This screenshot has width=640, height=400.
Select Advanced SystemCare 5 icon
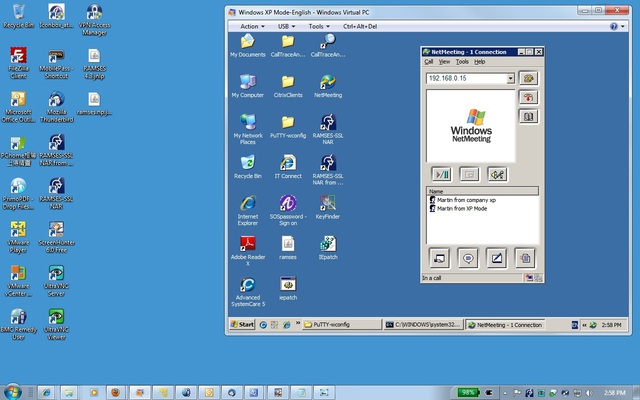point(248,291)
